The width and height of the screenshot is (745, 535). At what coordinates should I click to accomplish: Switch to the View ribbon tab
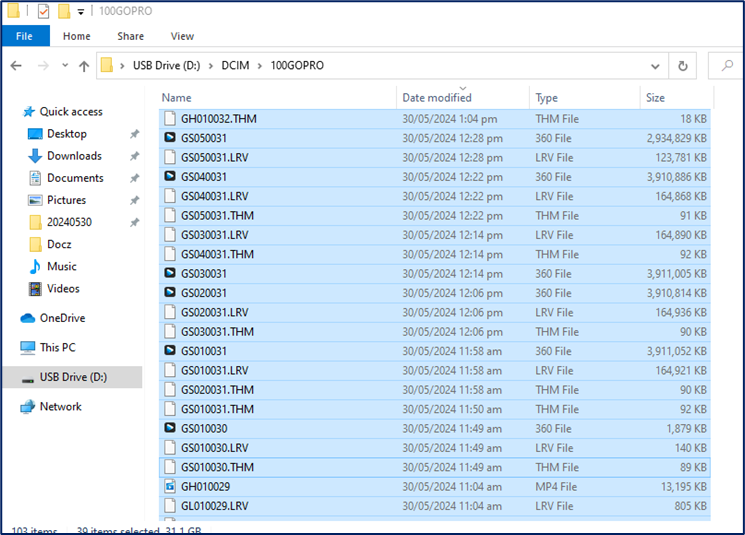[x=182, y=36]
